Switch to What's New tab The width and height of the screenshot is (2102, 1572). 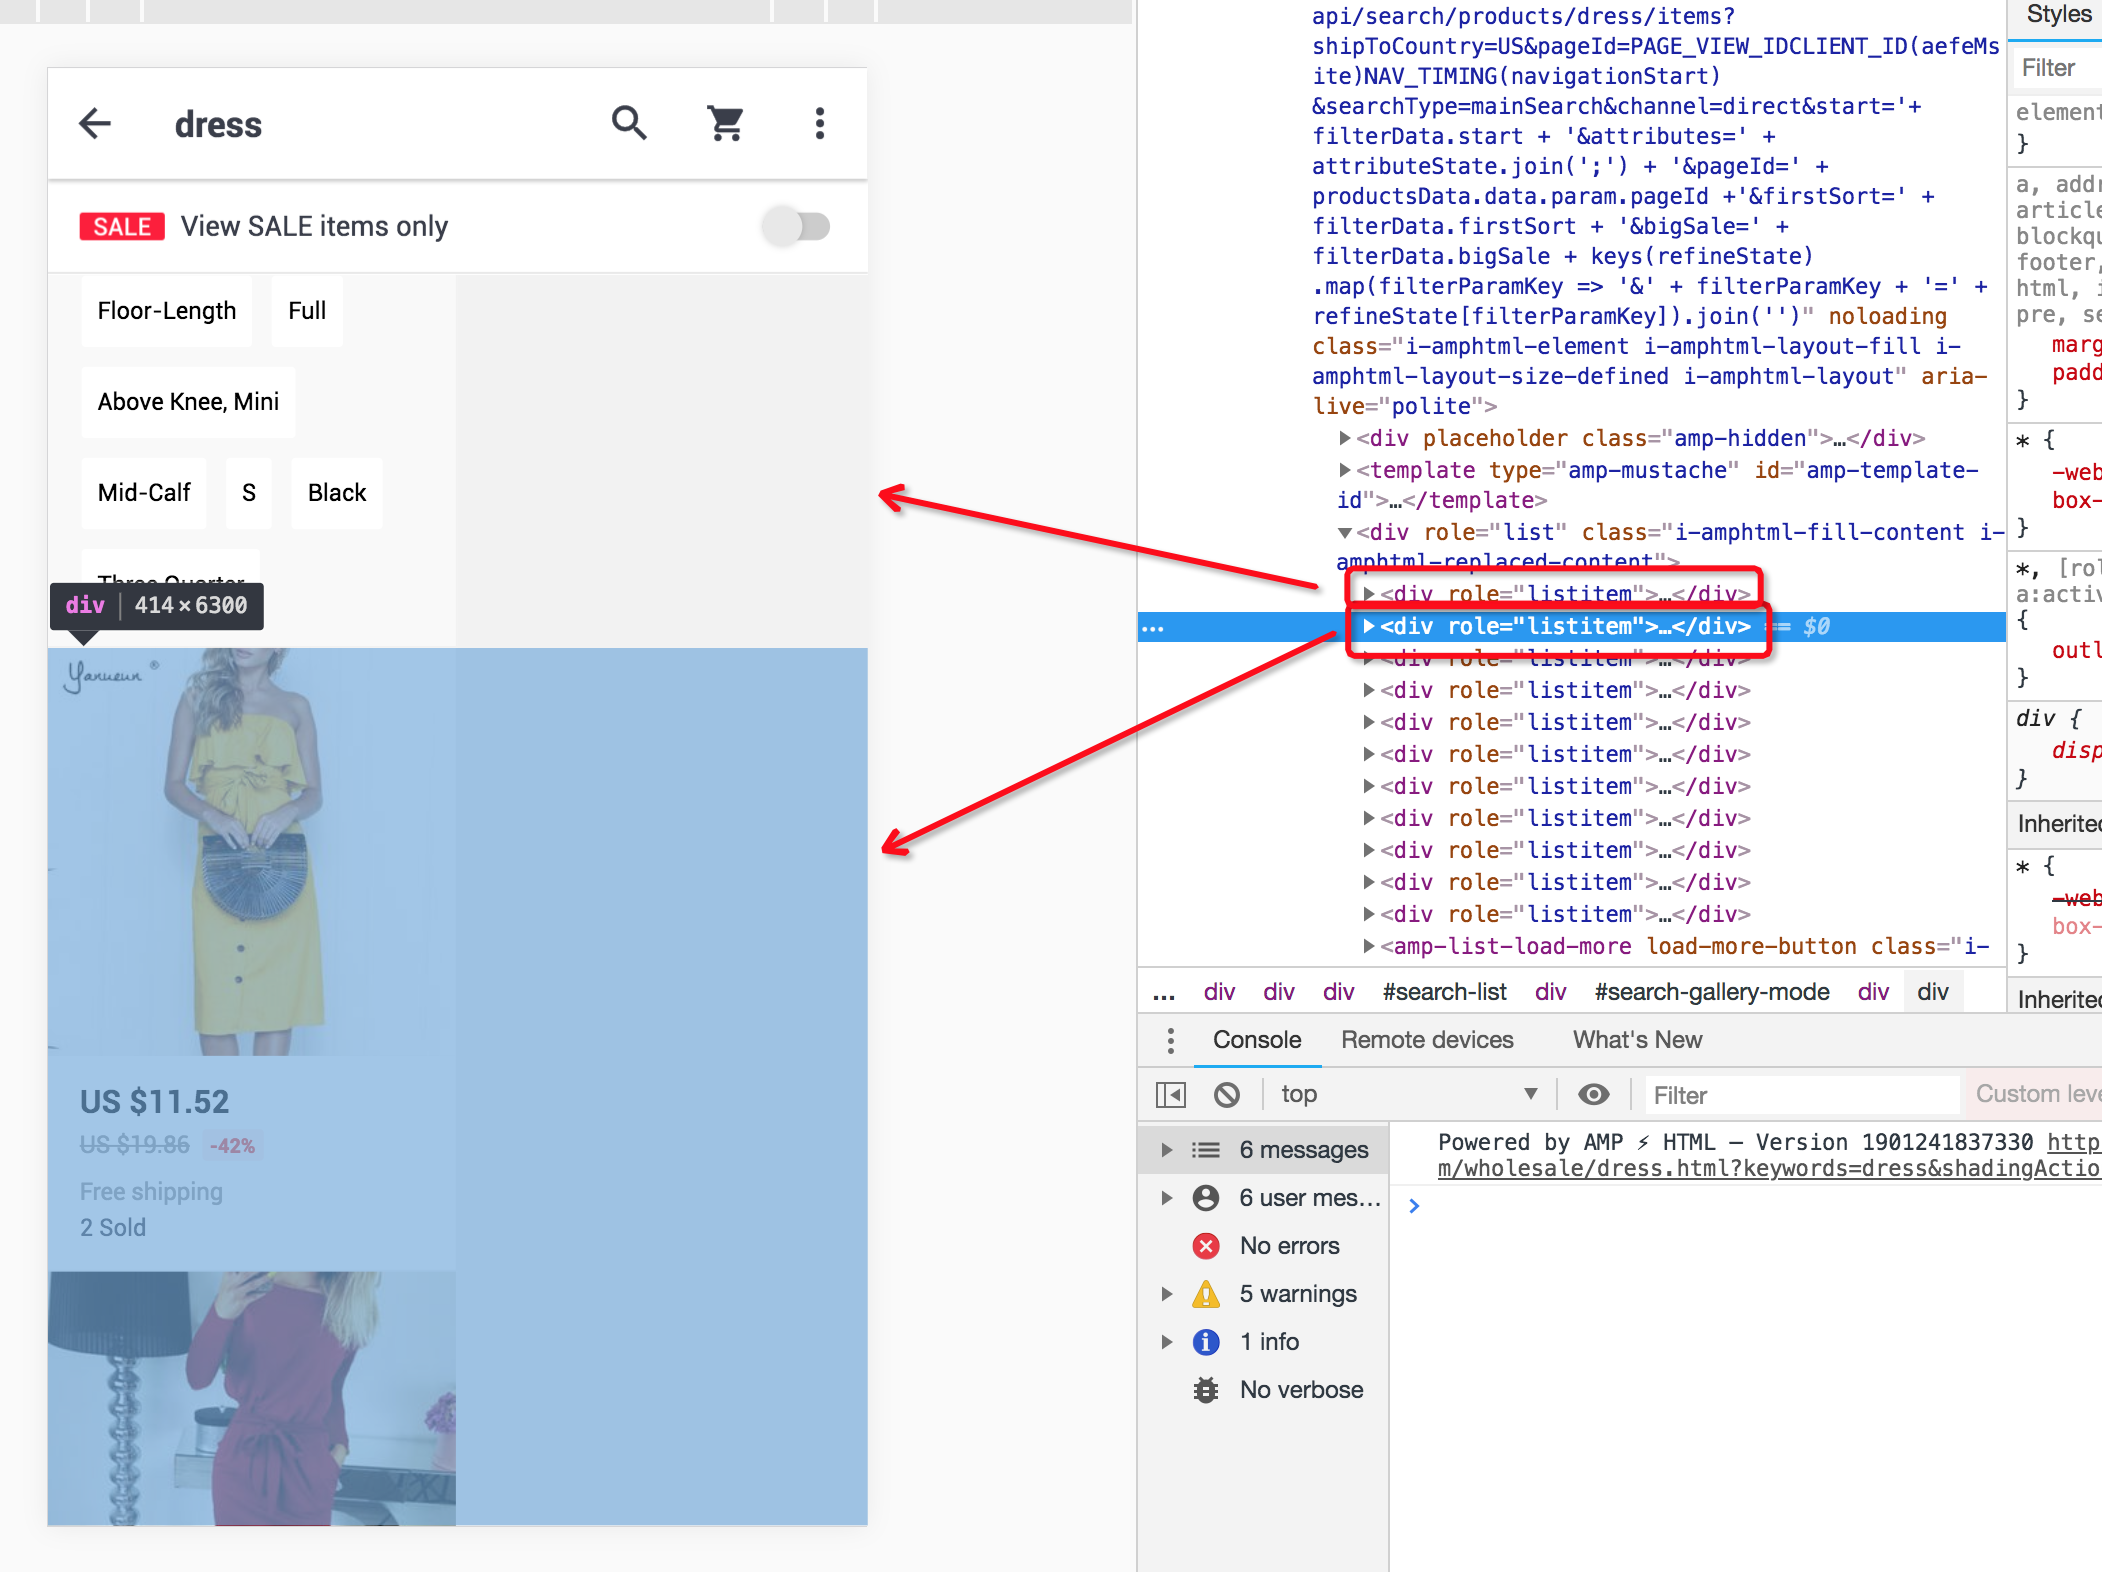click(1637, 1040)
